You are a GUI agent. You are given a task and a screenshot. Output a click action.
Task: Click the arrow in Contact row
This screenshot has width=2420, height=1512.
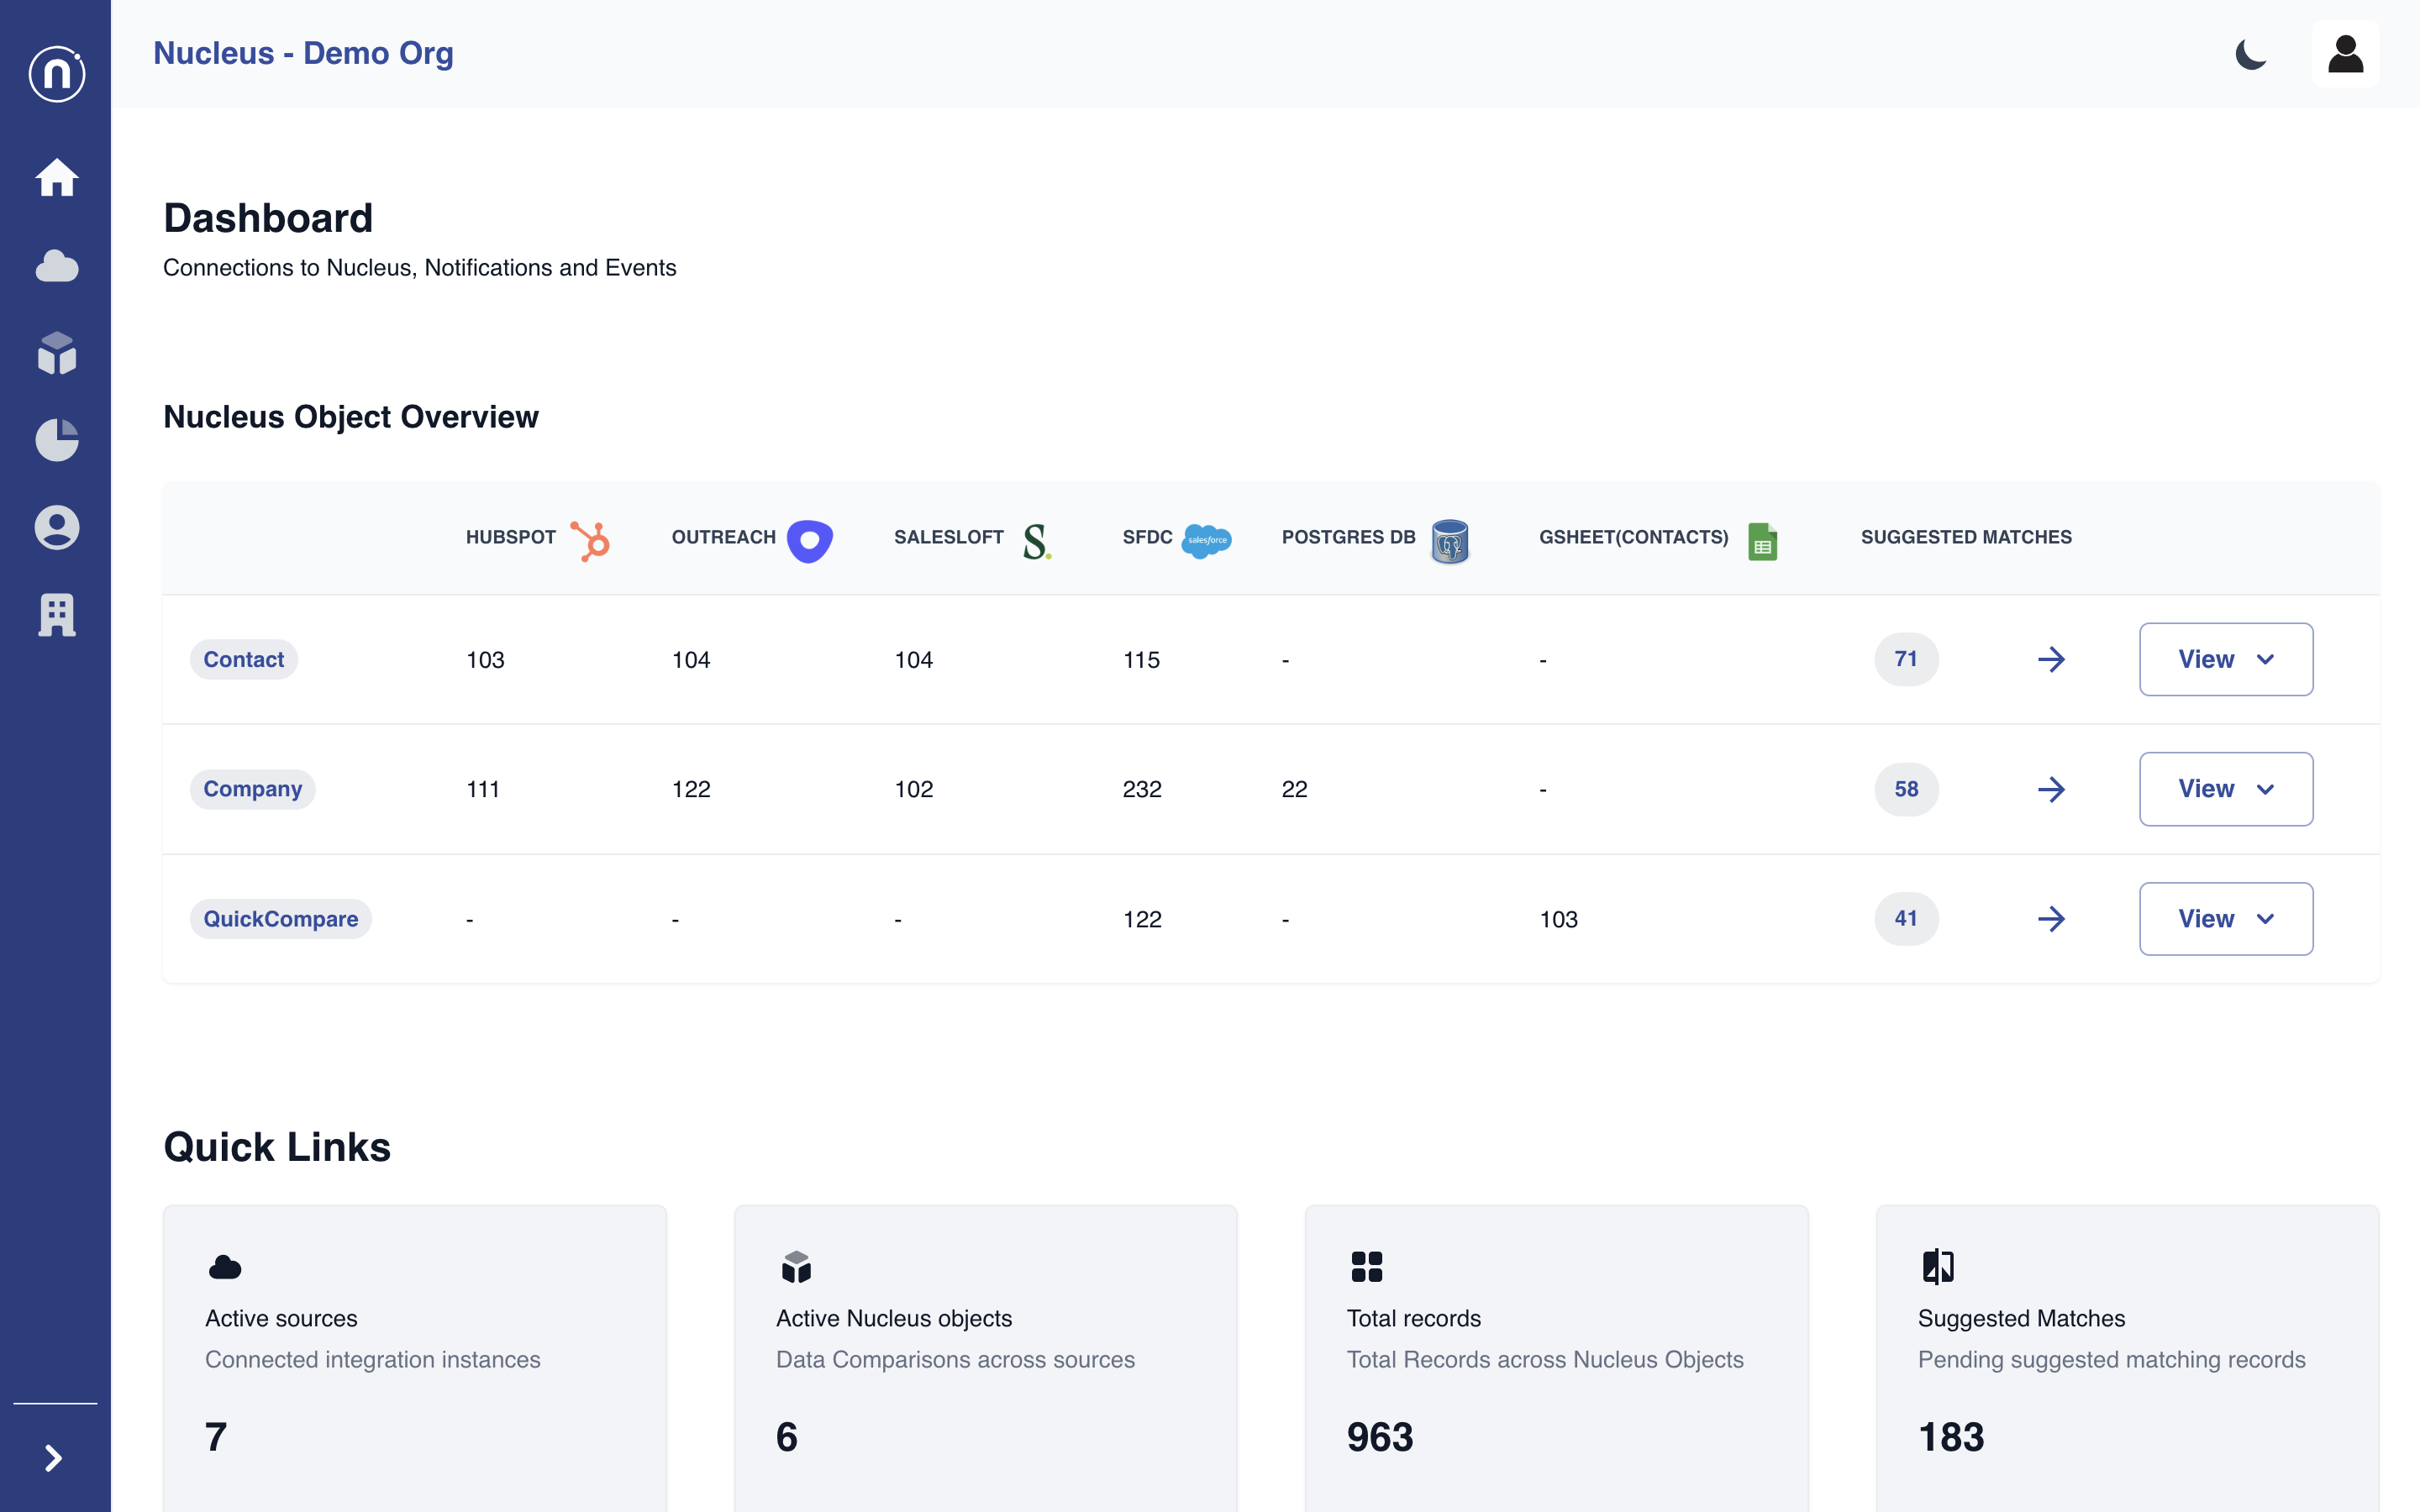point(2051,659)
